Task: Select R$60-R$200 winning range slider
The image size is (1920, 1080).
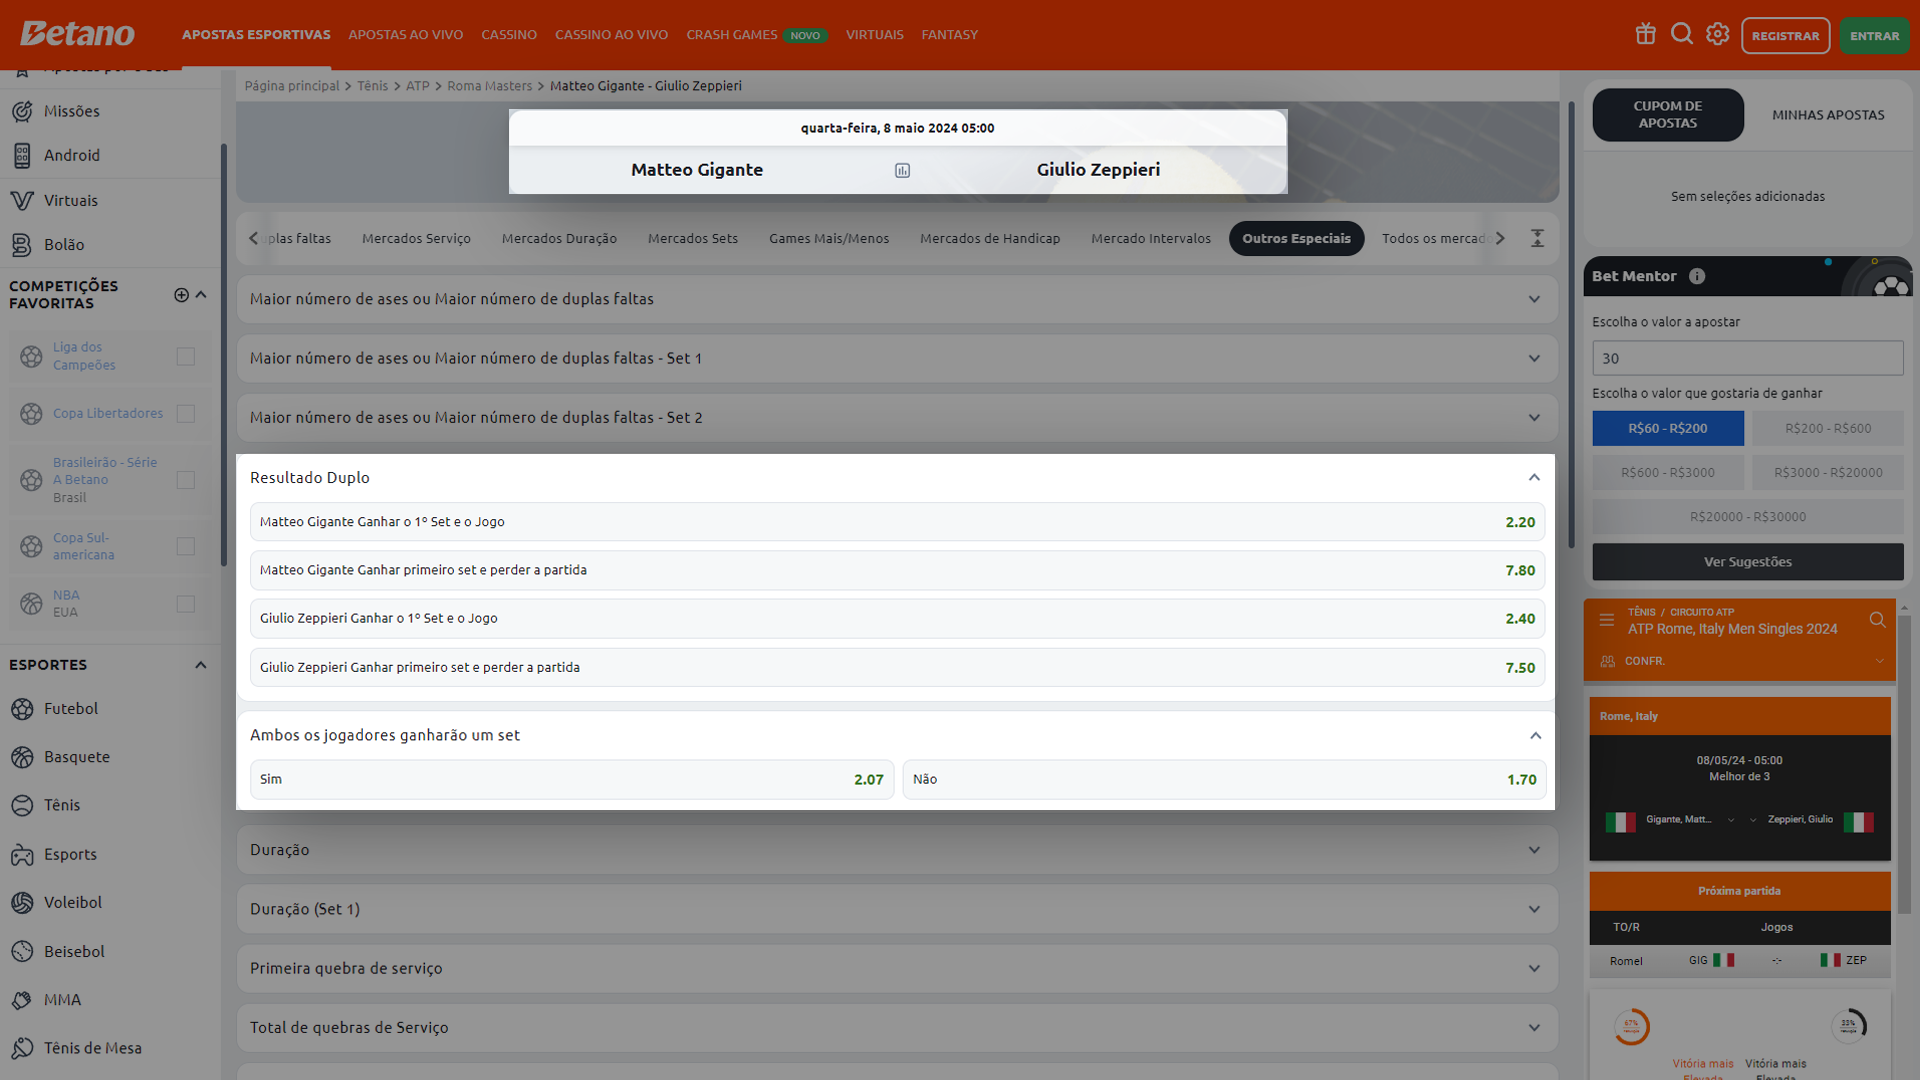Action: click(1668, 429)
